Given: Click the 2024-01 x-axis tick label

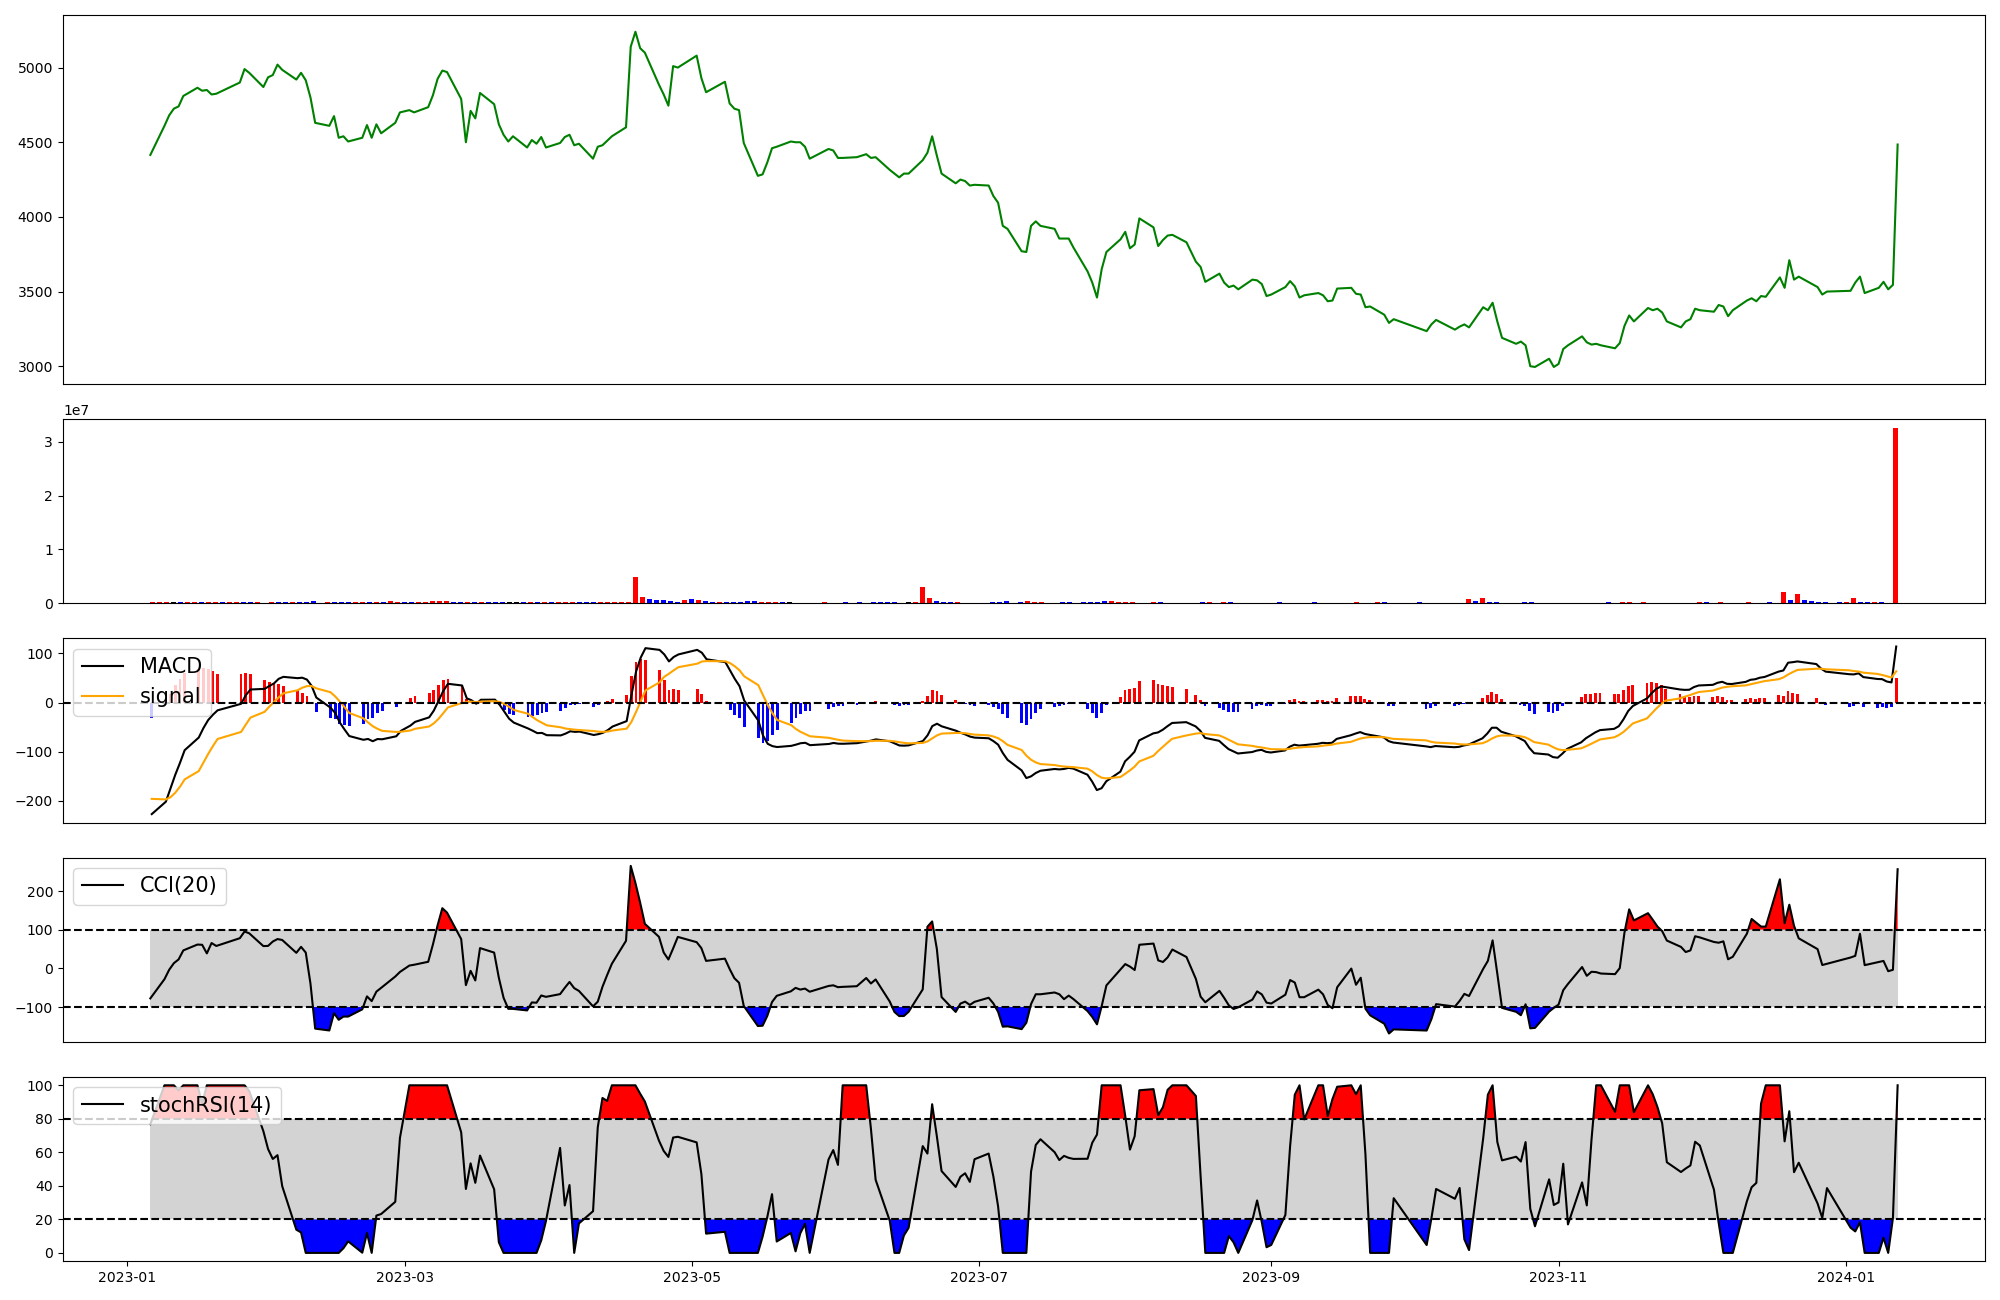Looking at the screenshot, I should pos(1846,1277).
